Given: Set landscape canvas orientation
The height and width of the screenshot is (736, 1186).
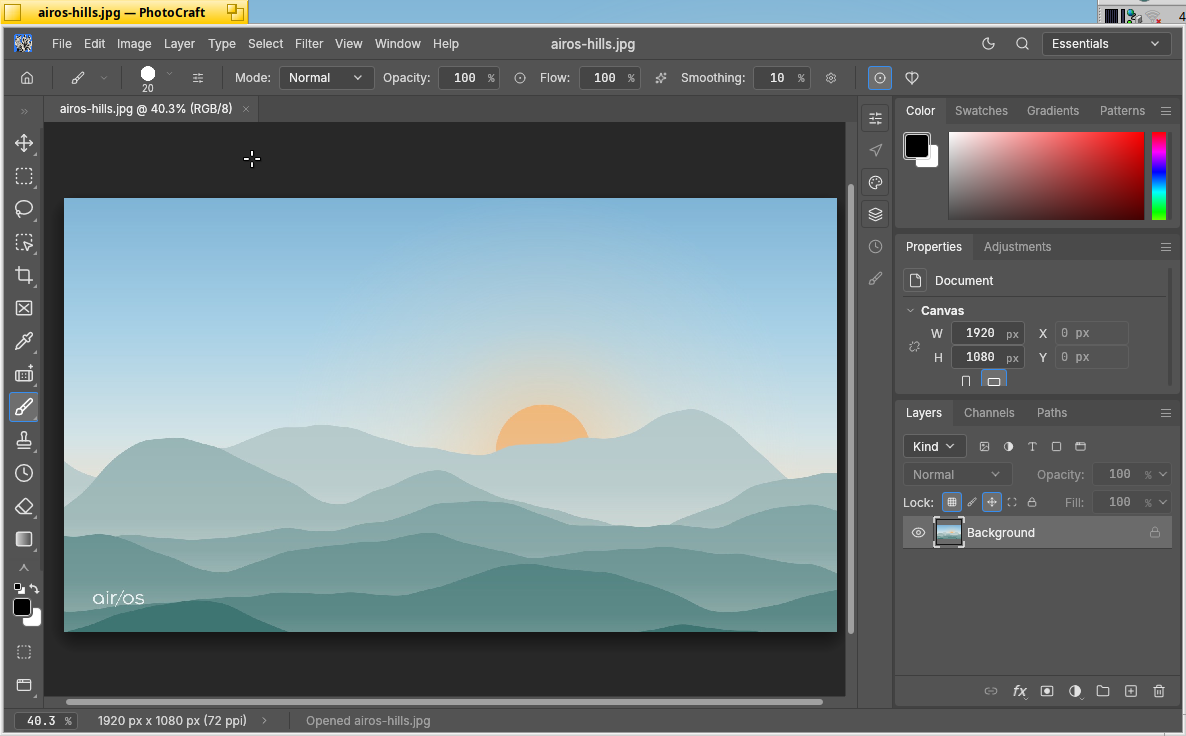Looking at the screenshot, I should tap(994, 380).
